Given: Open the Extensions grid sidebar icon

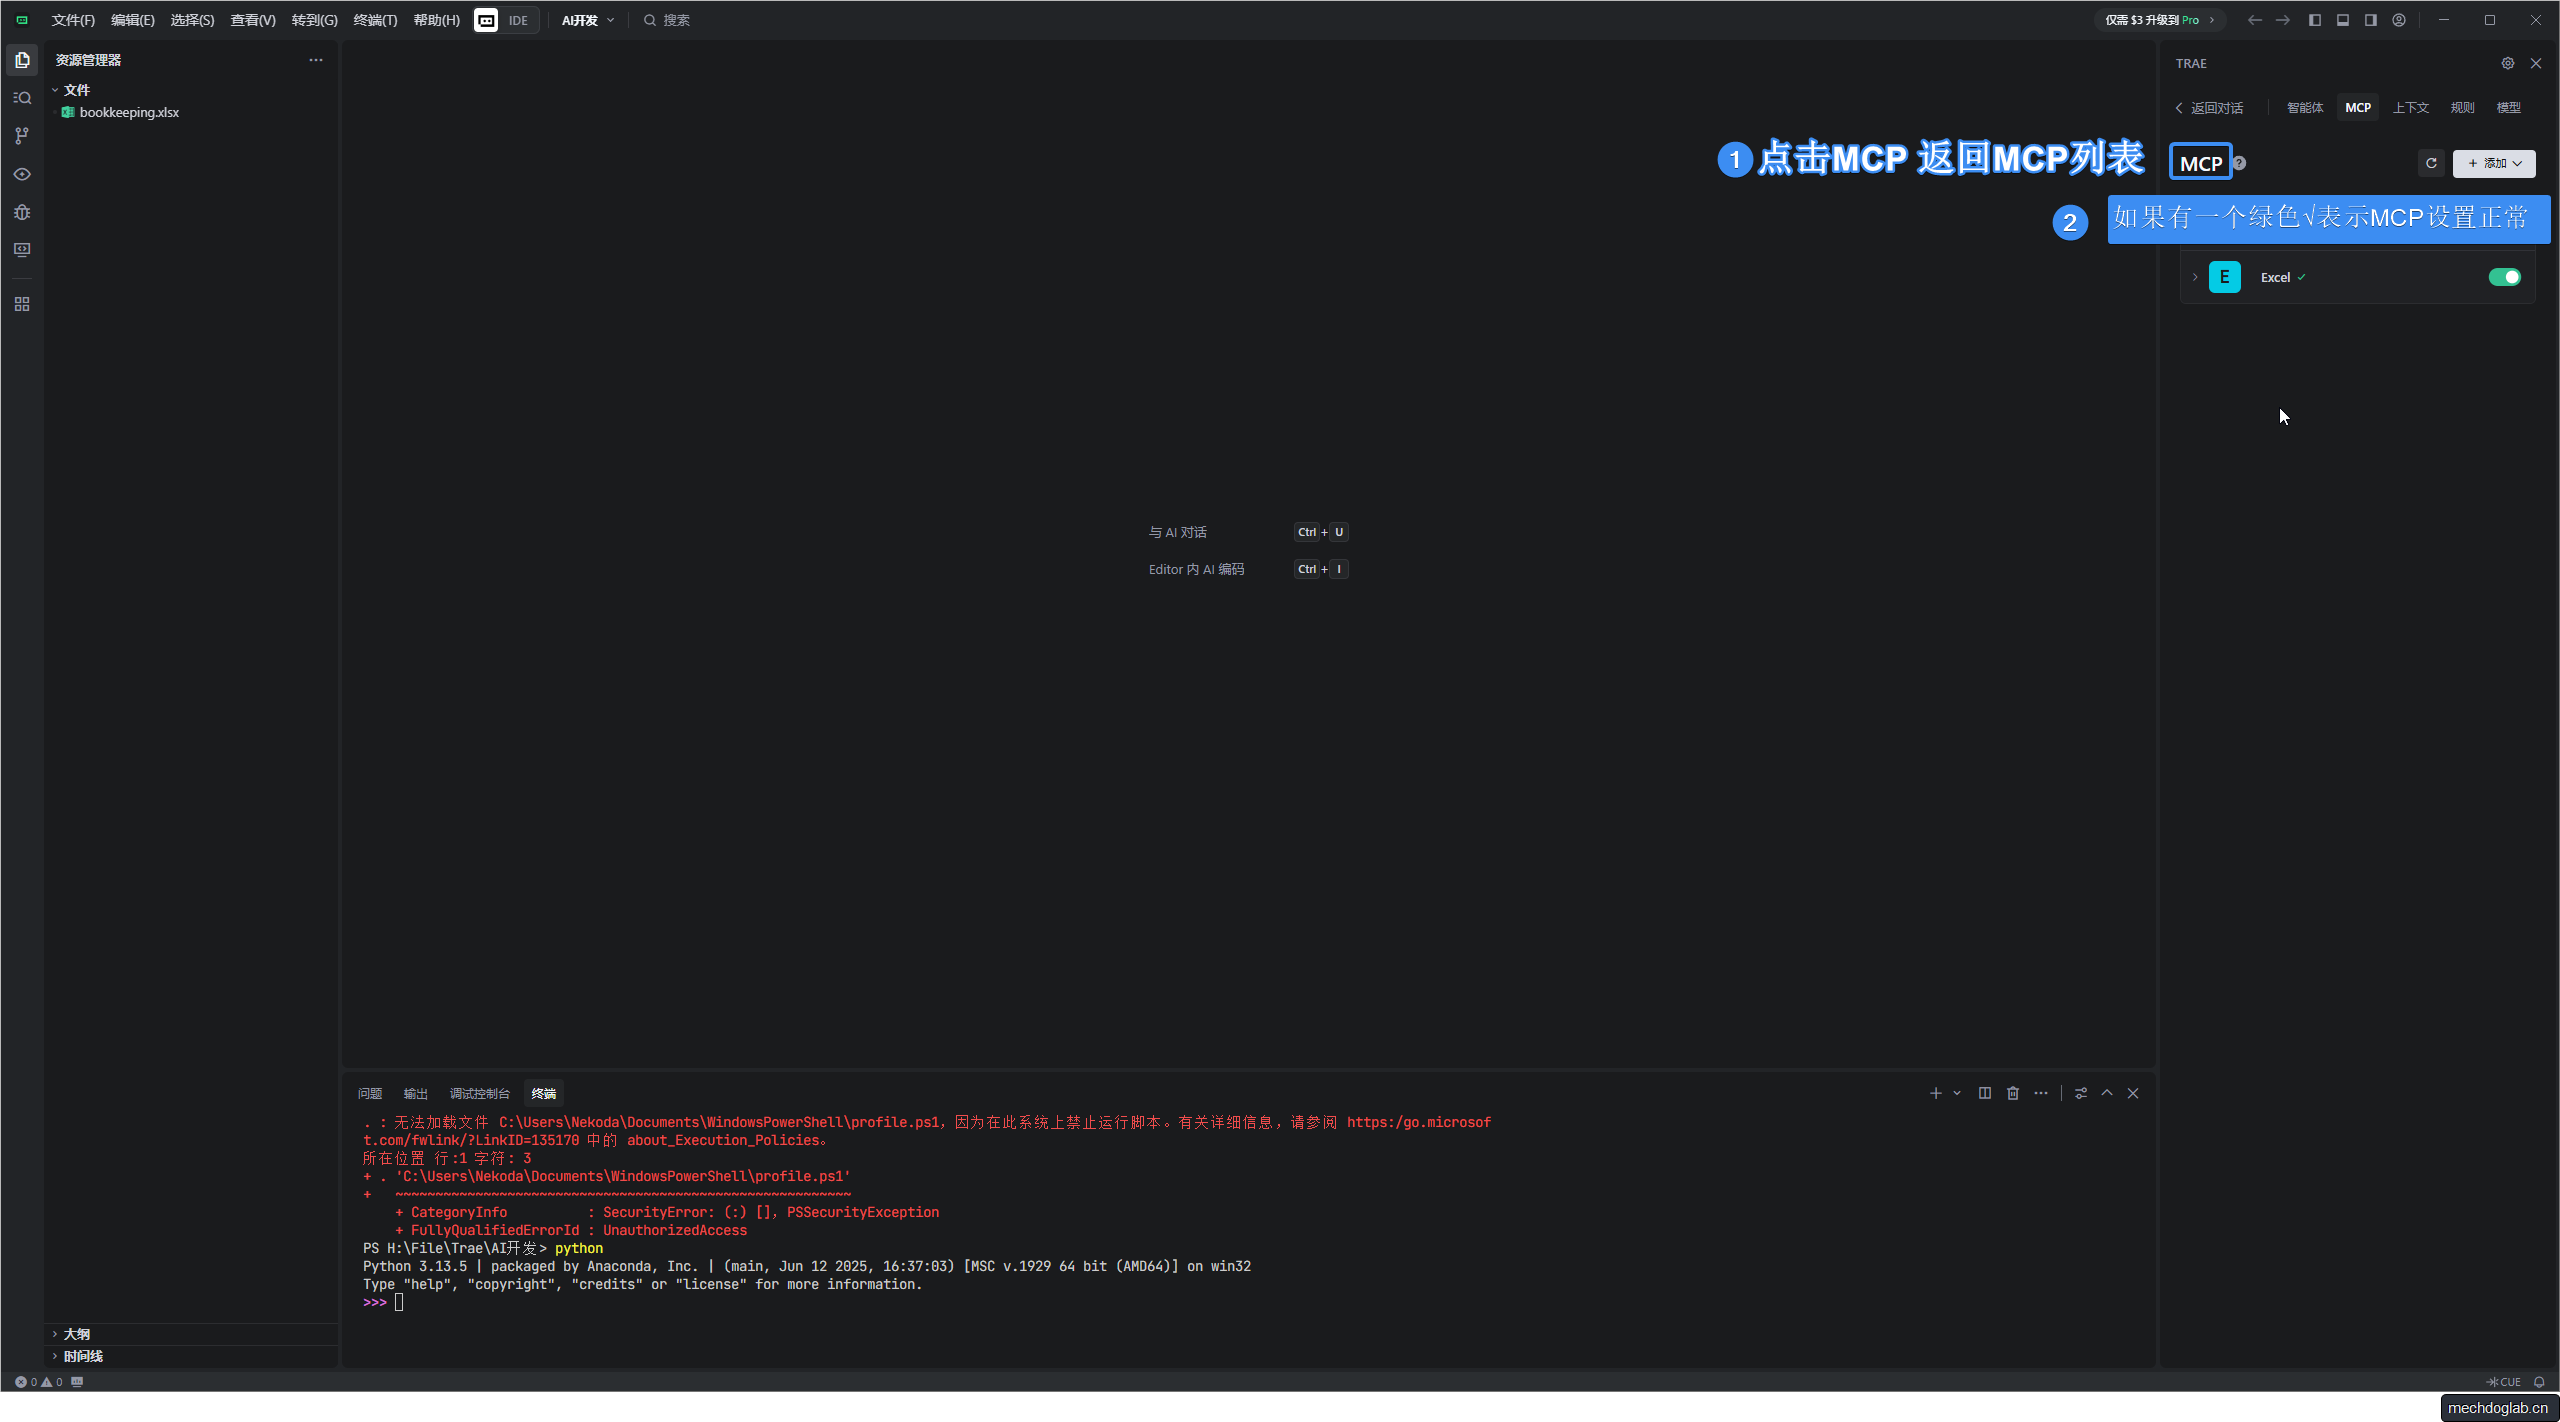Looking at the screenshot, I should click(22, 304).
